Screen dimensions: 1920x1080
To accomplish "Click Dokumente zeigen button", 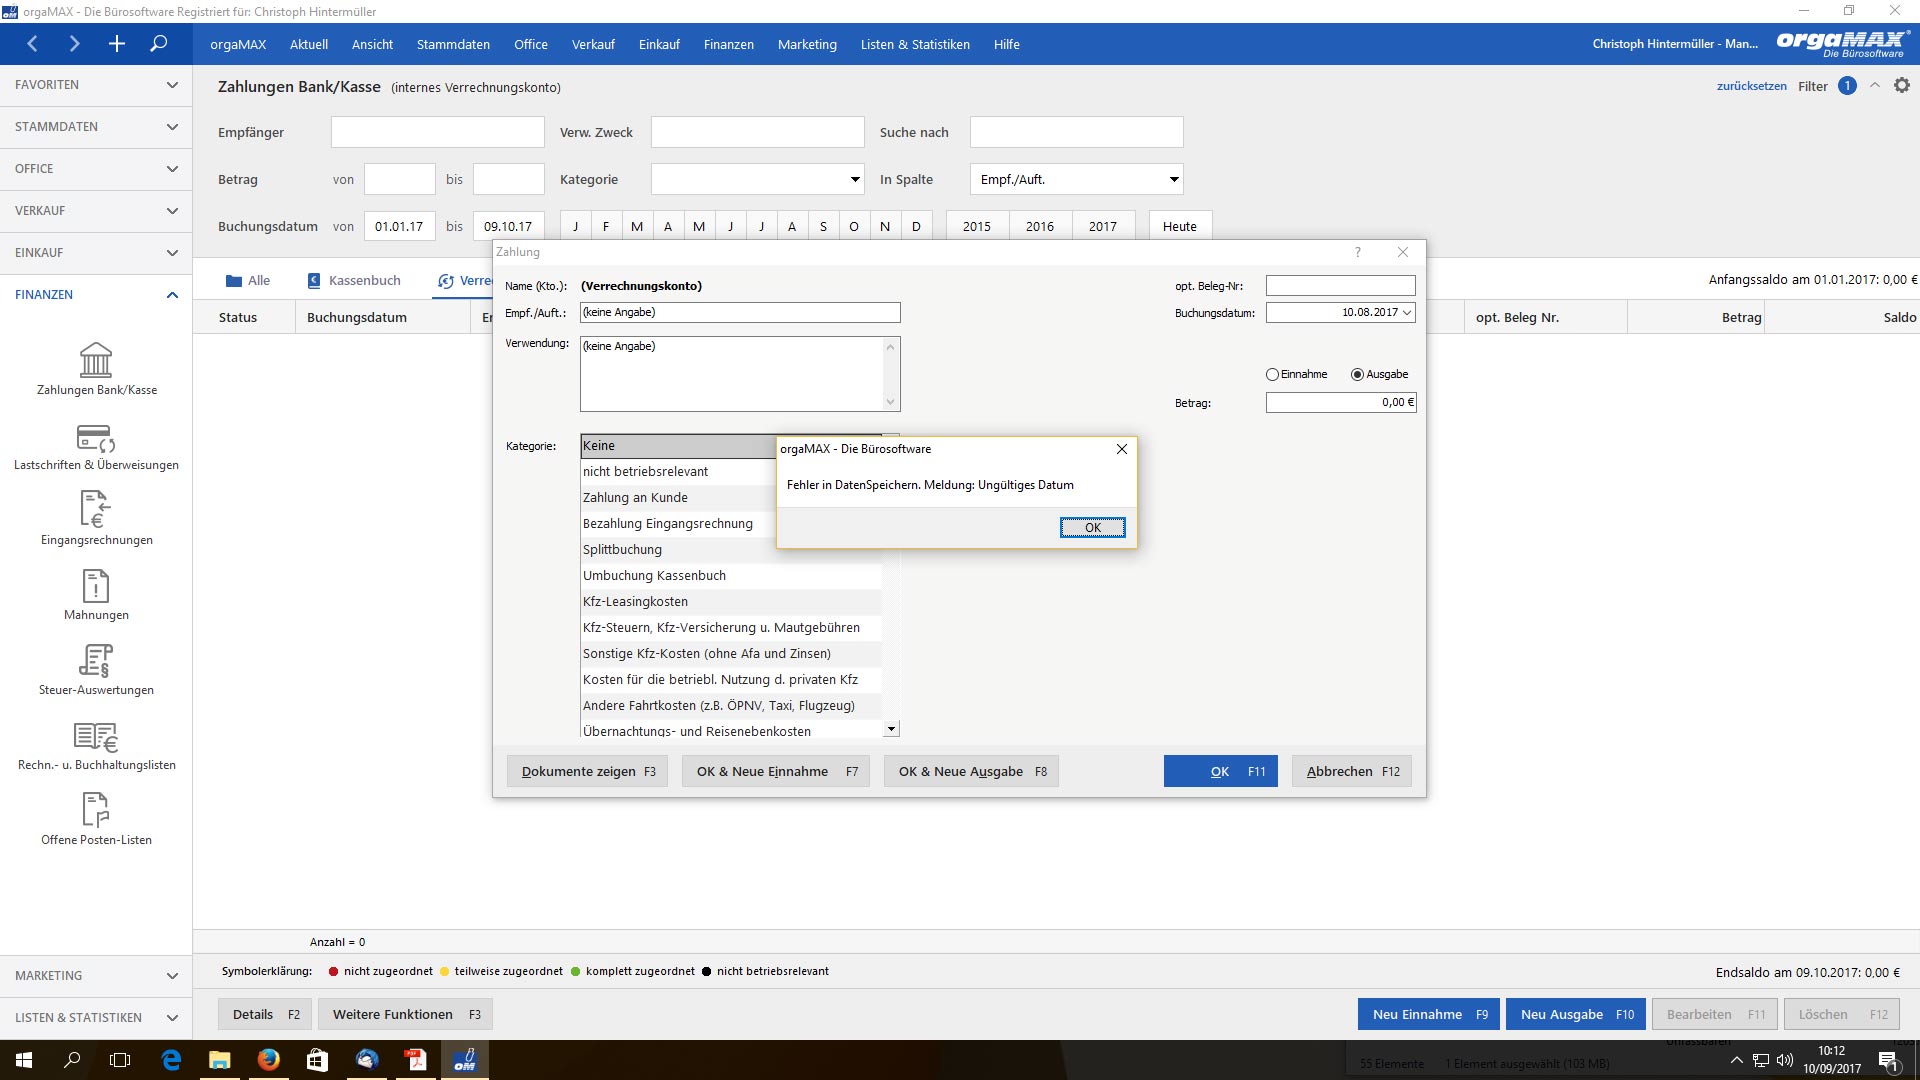I will 587,771.
